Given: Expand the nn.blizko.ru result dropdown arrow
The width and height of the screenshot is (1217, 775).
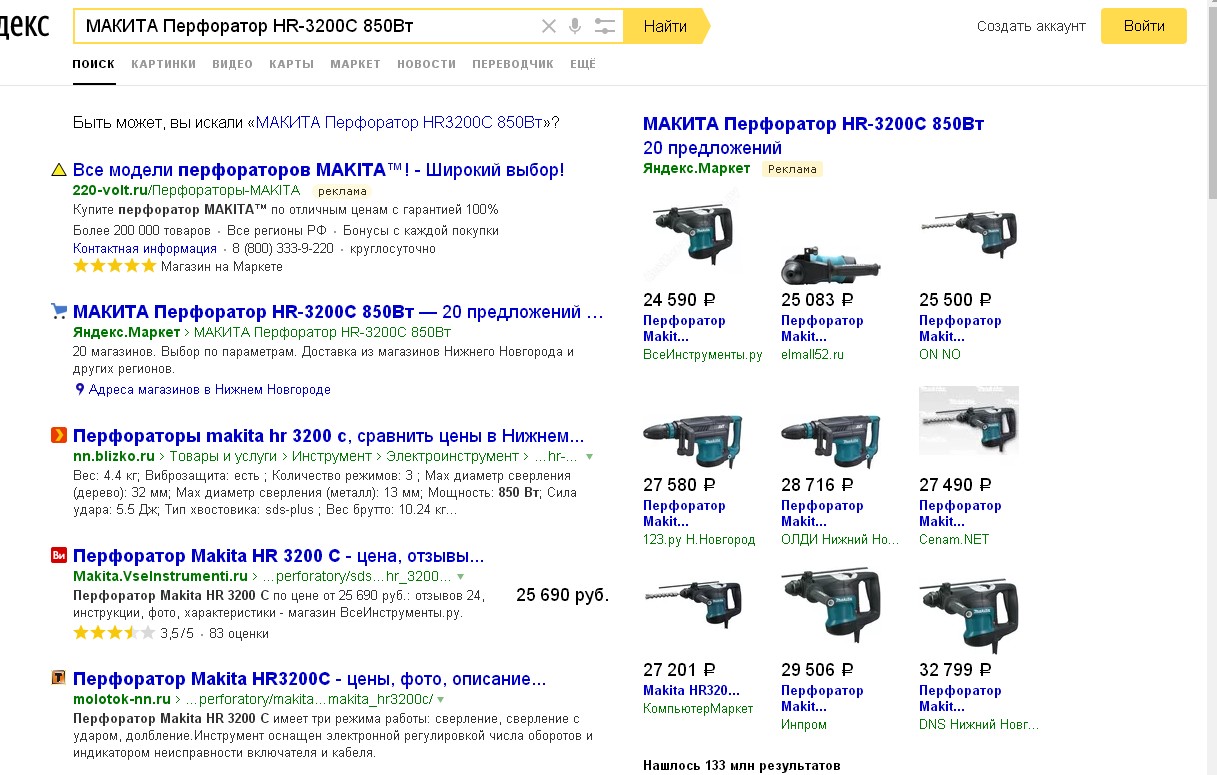Looking at the screenshot, I should (x=590, y=456).
